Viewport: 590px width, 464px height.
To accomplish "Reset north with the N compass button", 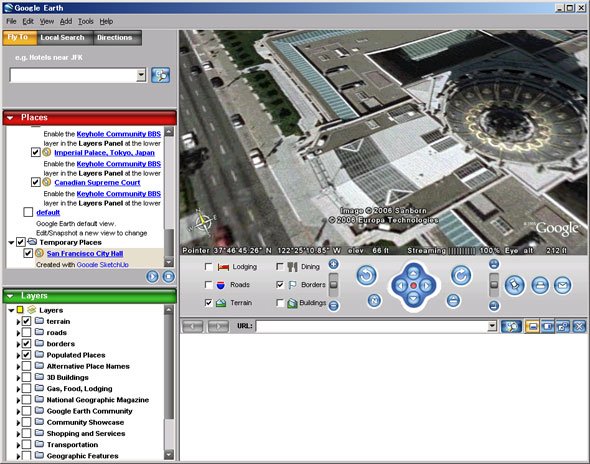I will 374,300.
